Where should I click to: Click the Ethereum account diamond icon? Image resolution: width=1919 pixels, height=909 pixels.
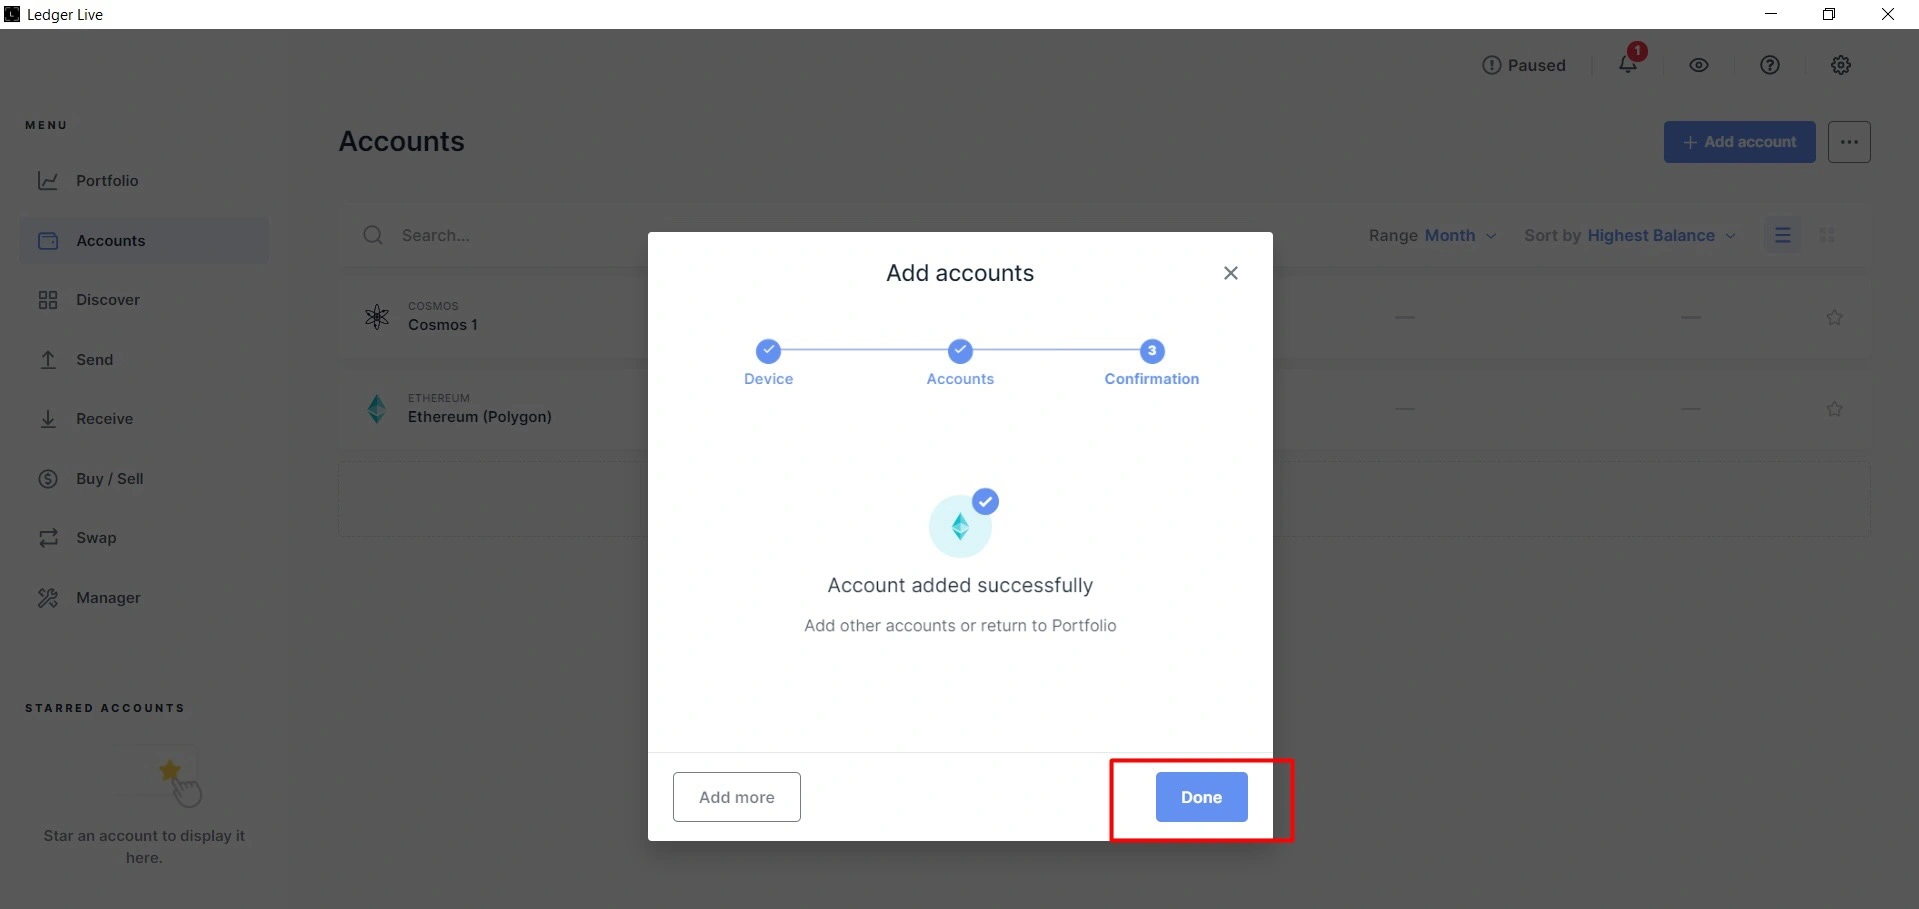tap(377, 409)
